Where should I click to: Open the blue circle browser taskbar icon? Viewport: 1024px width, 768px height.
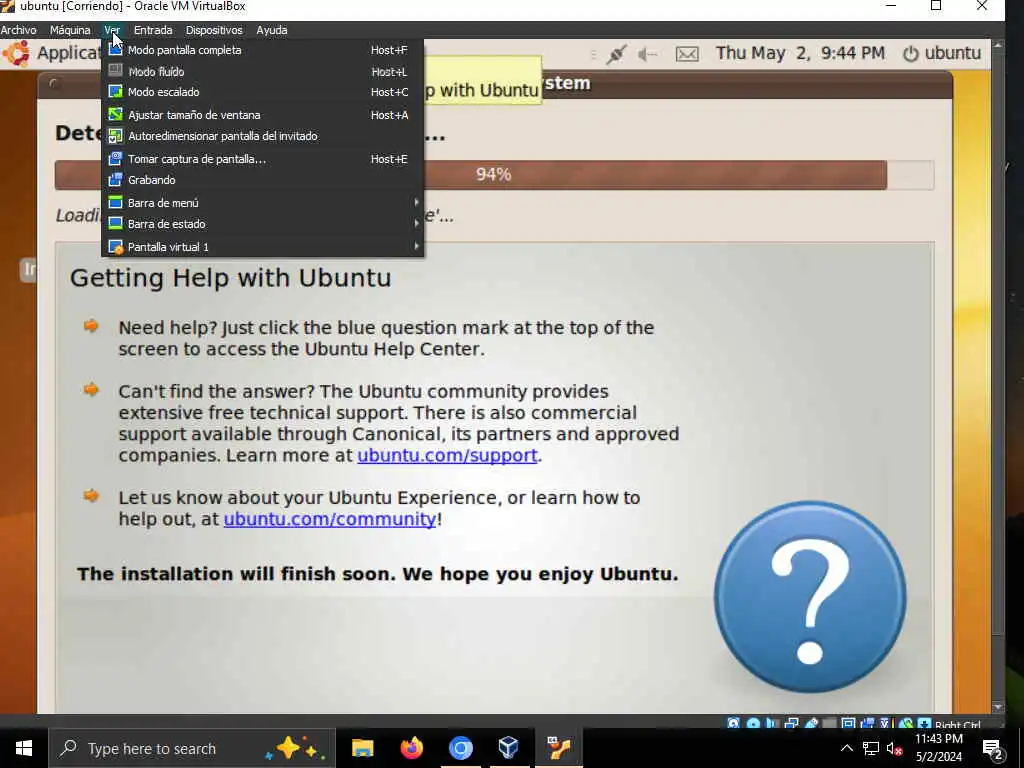(460, 748)
